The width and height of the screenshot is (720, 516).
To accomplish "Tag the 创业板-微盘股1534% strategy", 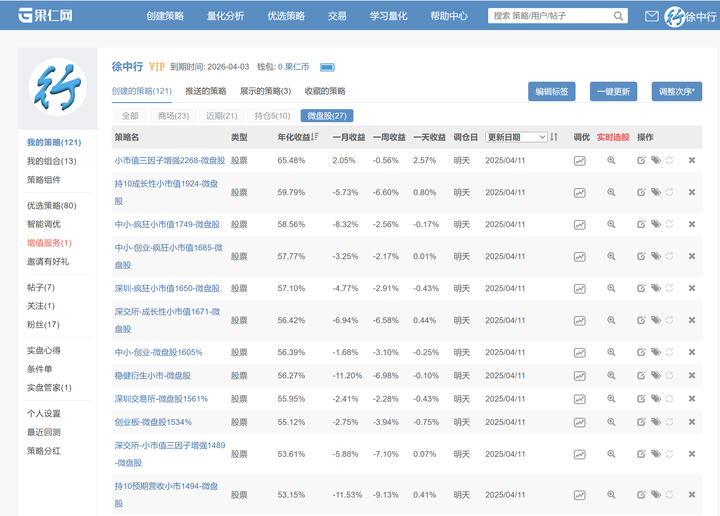I will (x=656, y=421).
